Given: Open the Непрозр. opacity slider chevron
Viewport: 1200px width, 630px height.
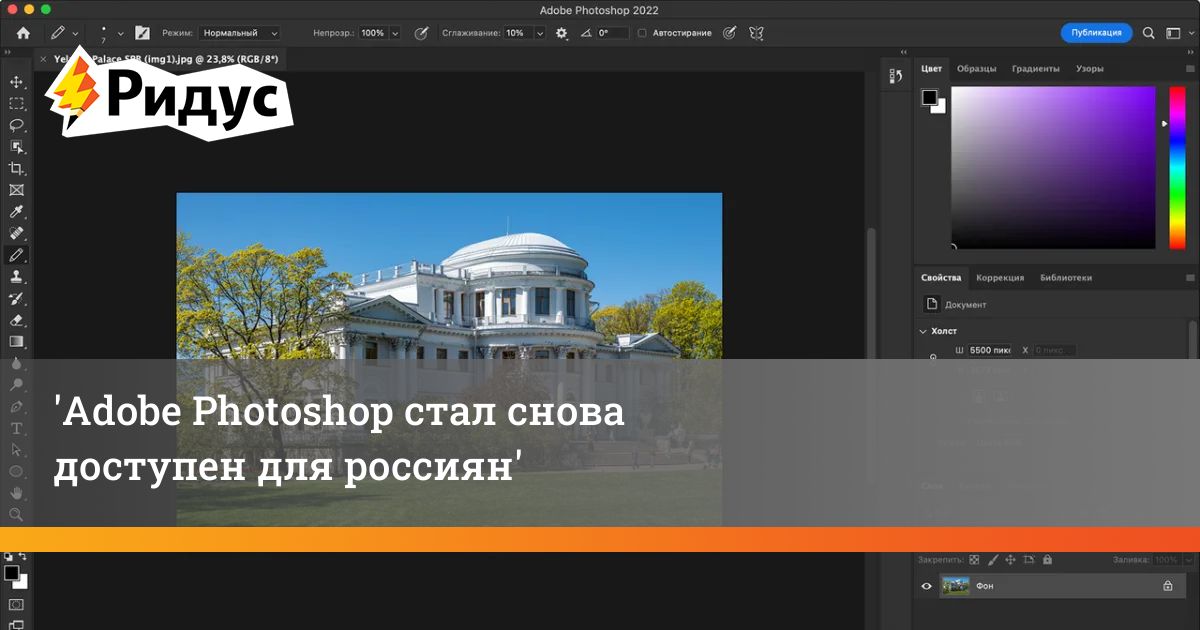Looking at the screenshot, I should click(x=395, y=33).
